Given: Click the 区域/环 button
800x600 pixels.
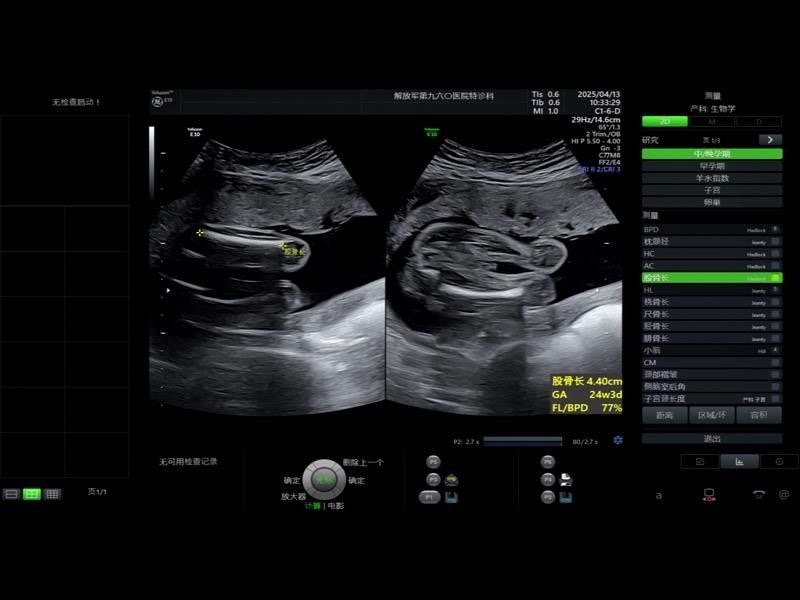Looking at the screenshot, I should pos(712,415).
